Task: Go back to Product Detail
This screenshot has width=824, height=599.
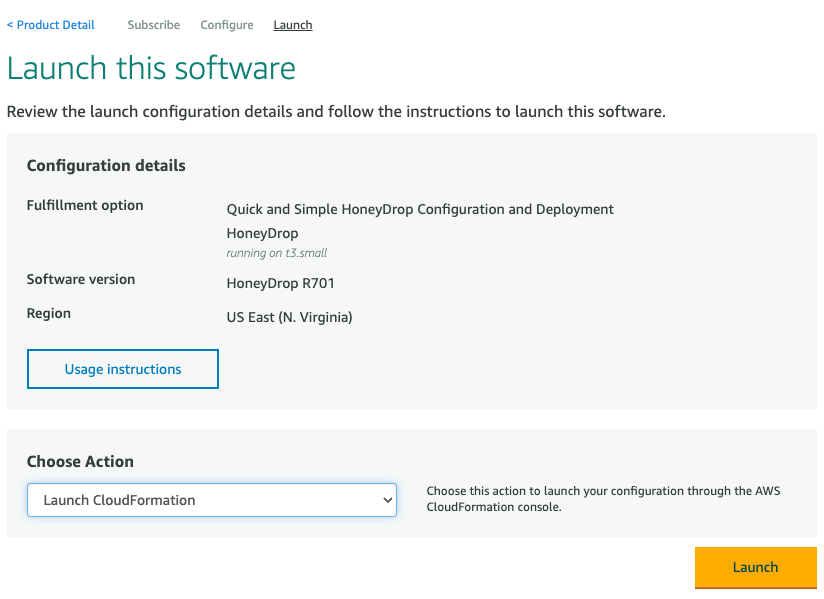Action: tap(50, 25)
